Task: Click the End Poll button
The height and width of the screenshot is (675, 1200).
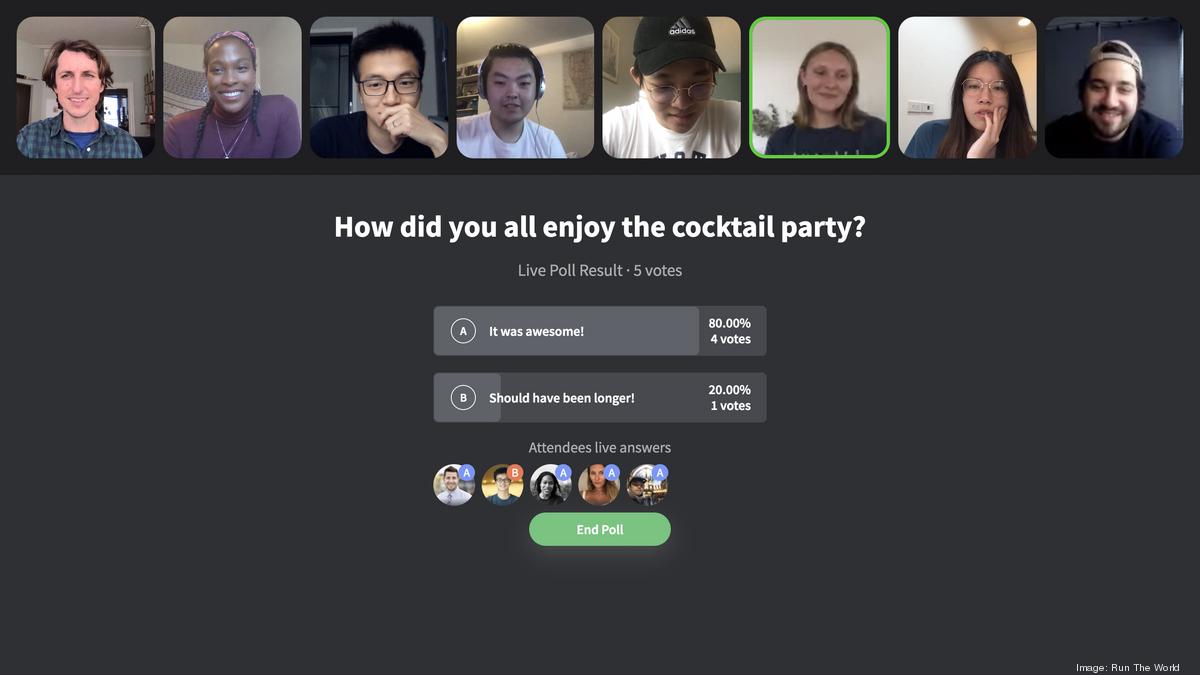Action: (x=599, y=529)
